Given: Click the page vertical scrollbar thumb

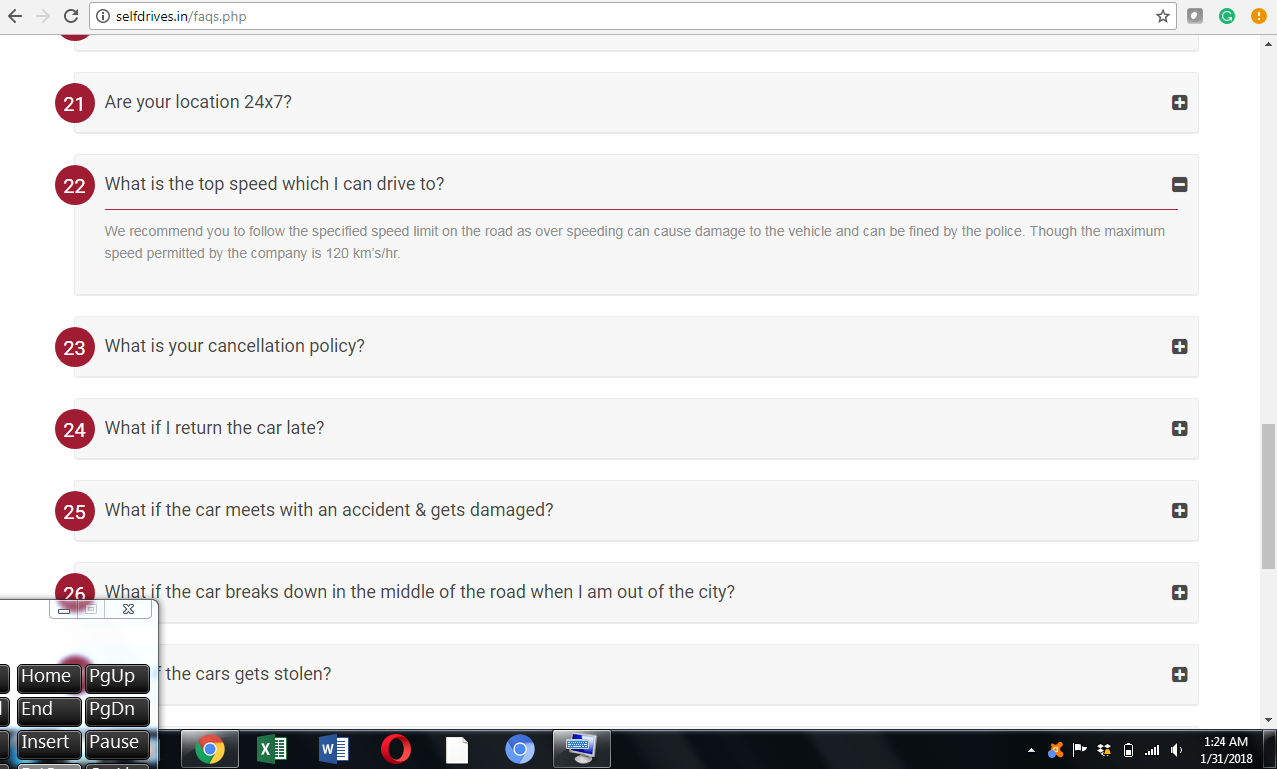Looking at the screenshot, I should click(1268, 495).
